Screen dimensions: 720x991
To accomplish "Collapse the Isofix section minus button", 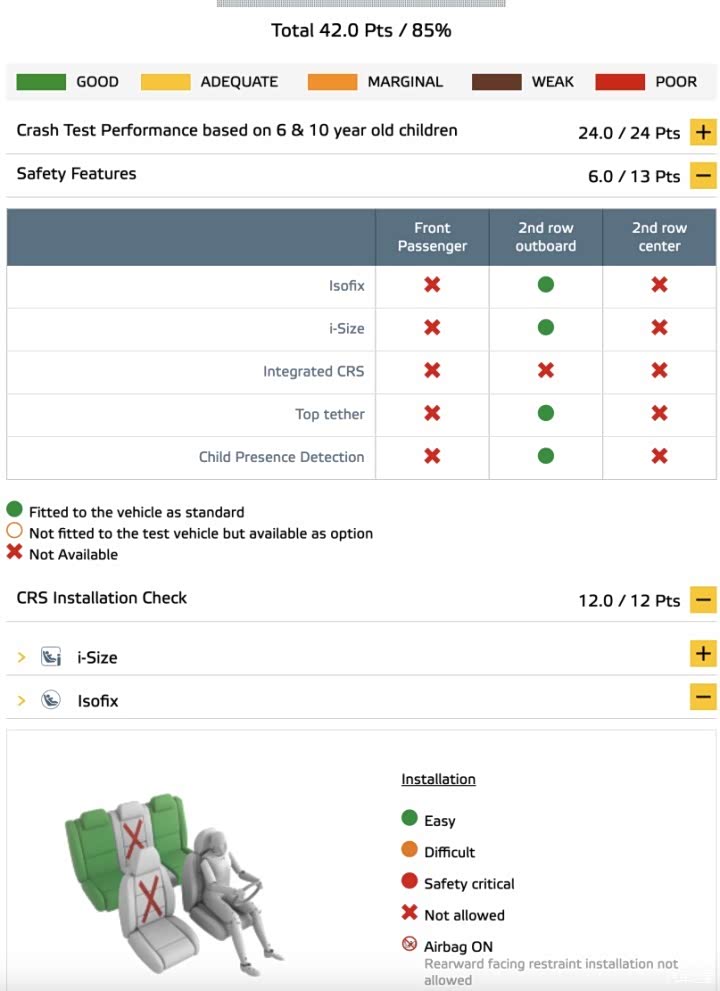I will click(703, 696).
